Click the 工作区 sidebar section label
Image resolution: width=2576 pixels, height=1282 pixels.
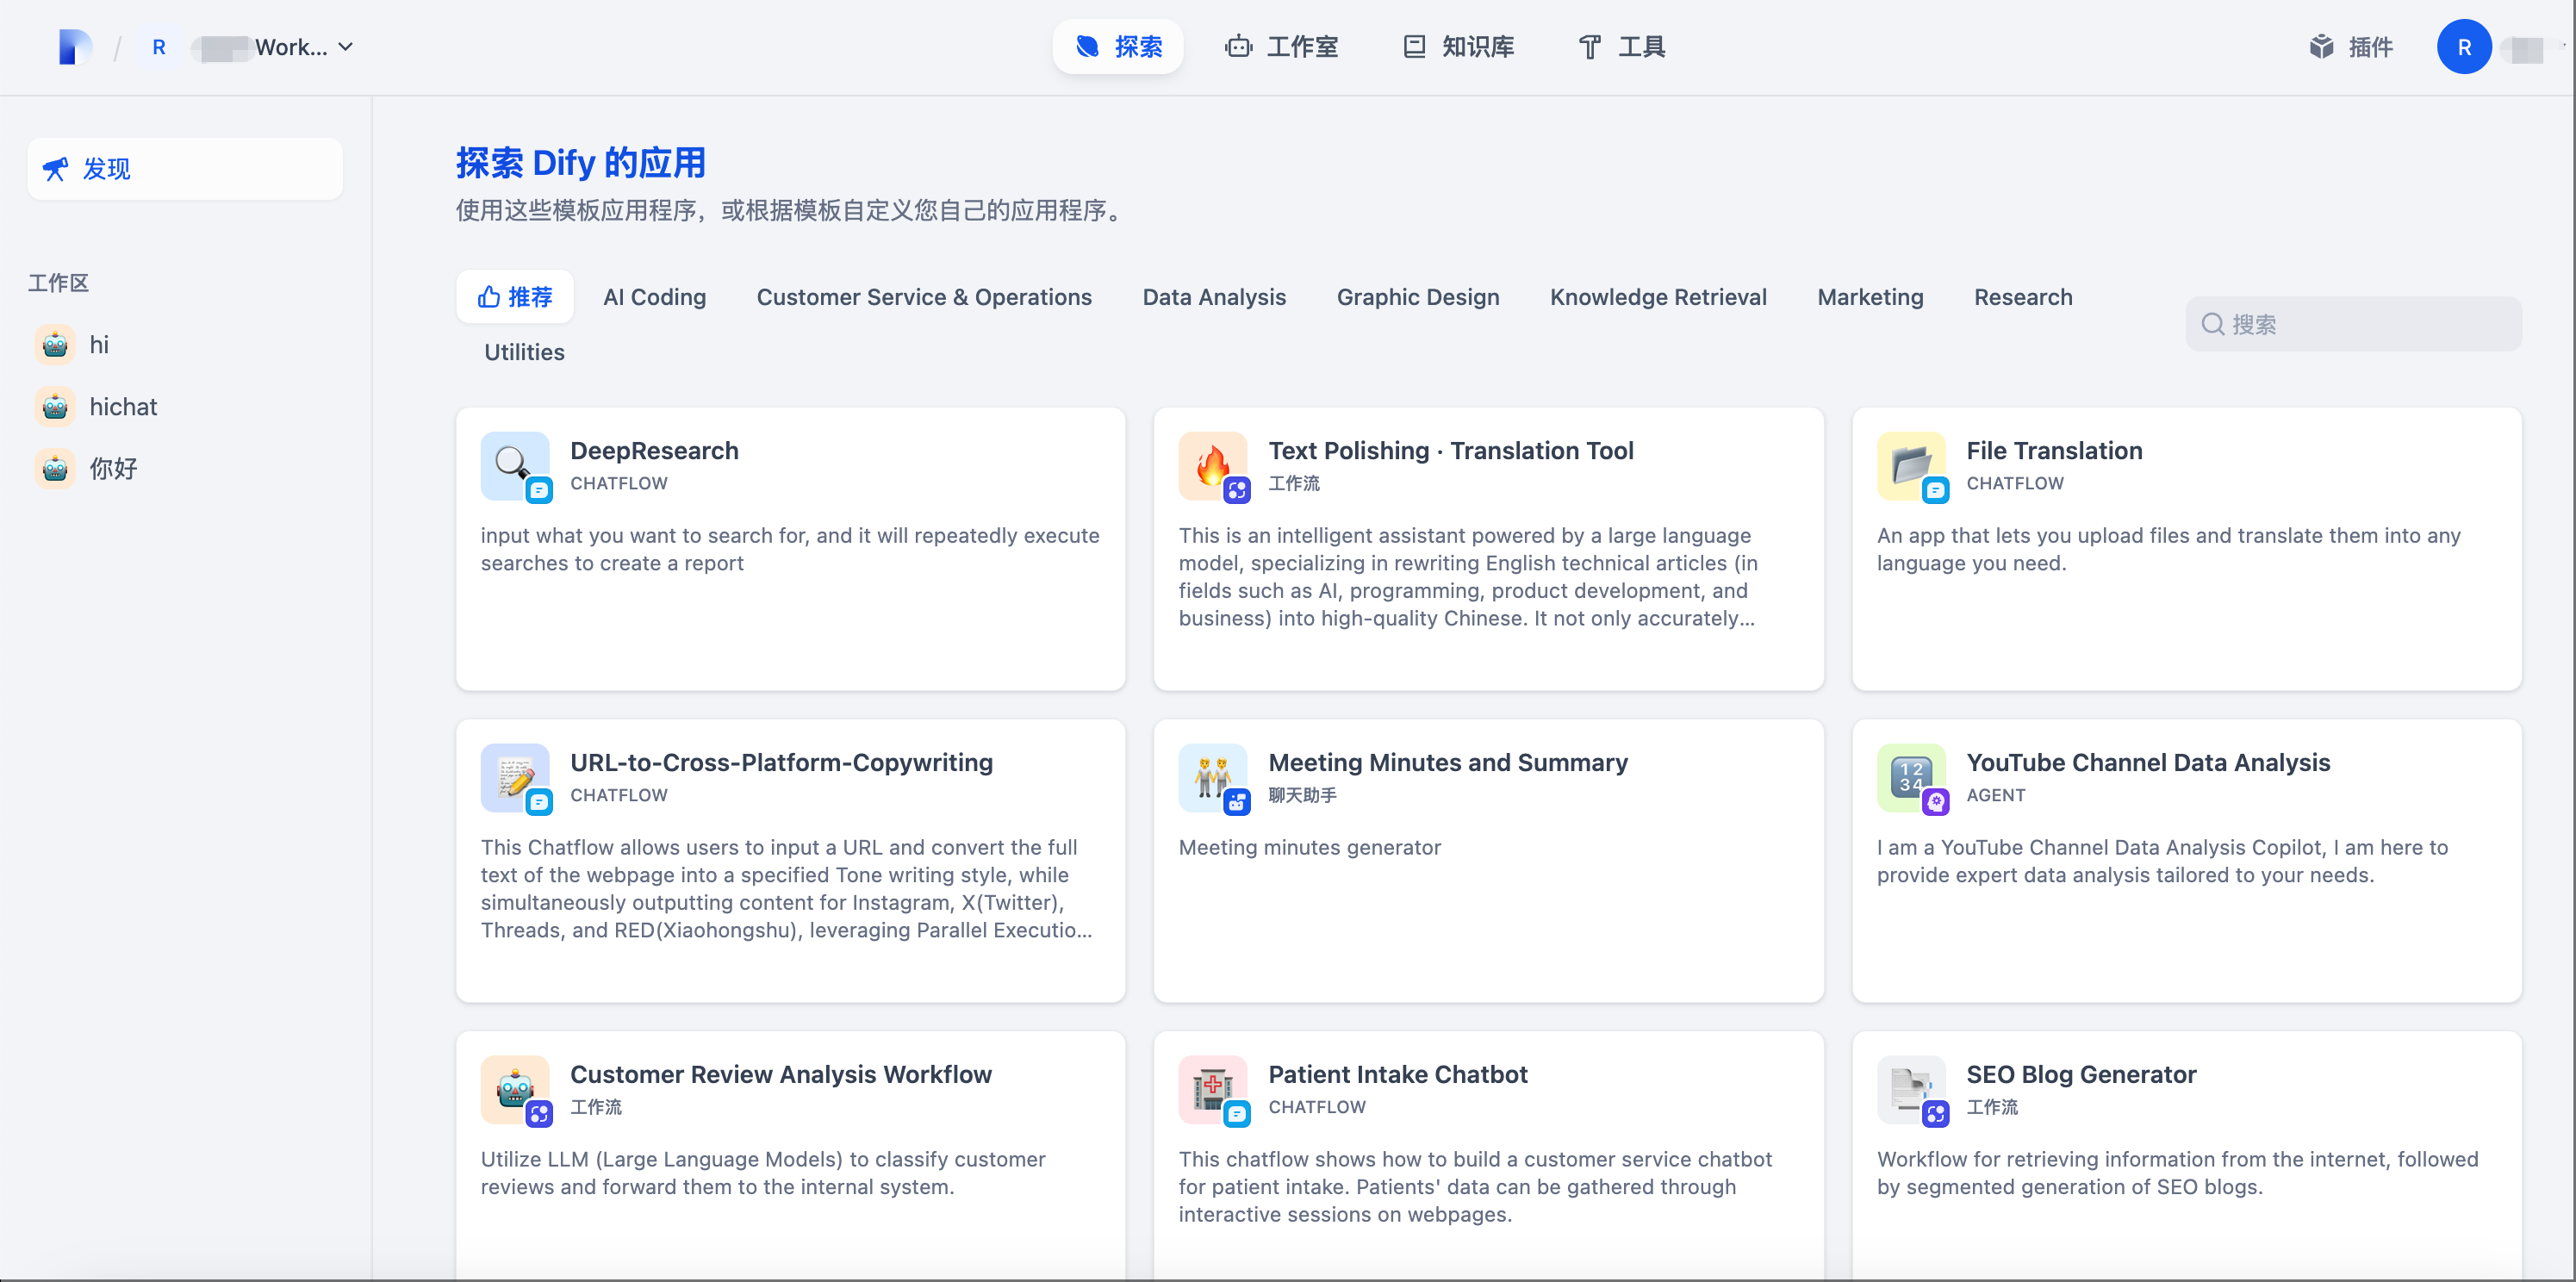point(58,283)
